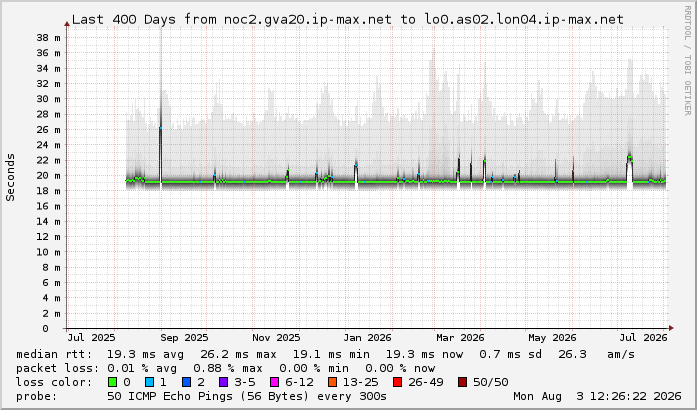This screenshot has height=410, width=697.
Task: Click the green loss color swatch for 0
Action: [112, 382]
